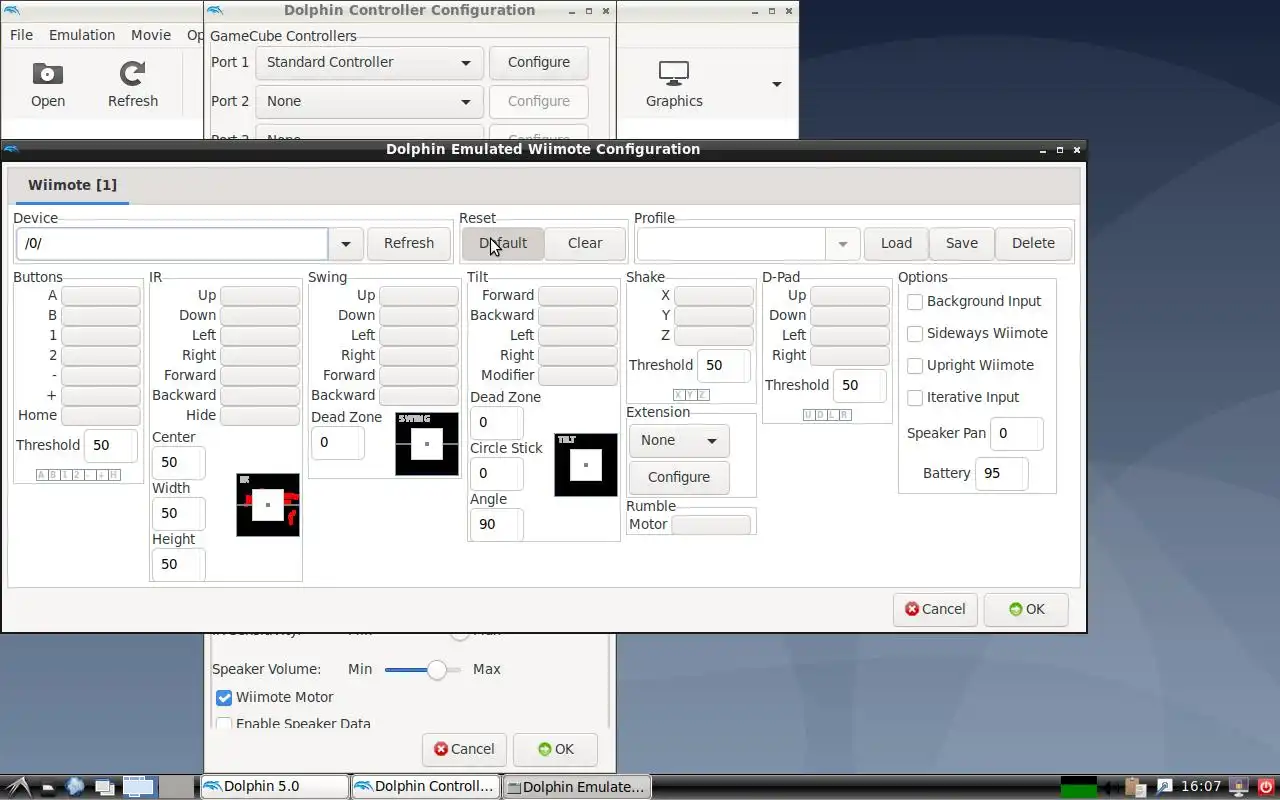Click the red power icon in system tray
The image size is (1280, 800).
[1265, 787]
